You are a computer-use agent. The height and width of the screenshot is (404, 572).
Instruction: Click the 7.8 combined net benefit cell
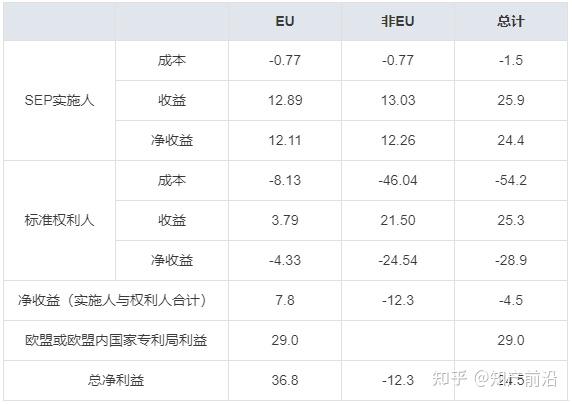(285, 300)
